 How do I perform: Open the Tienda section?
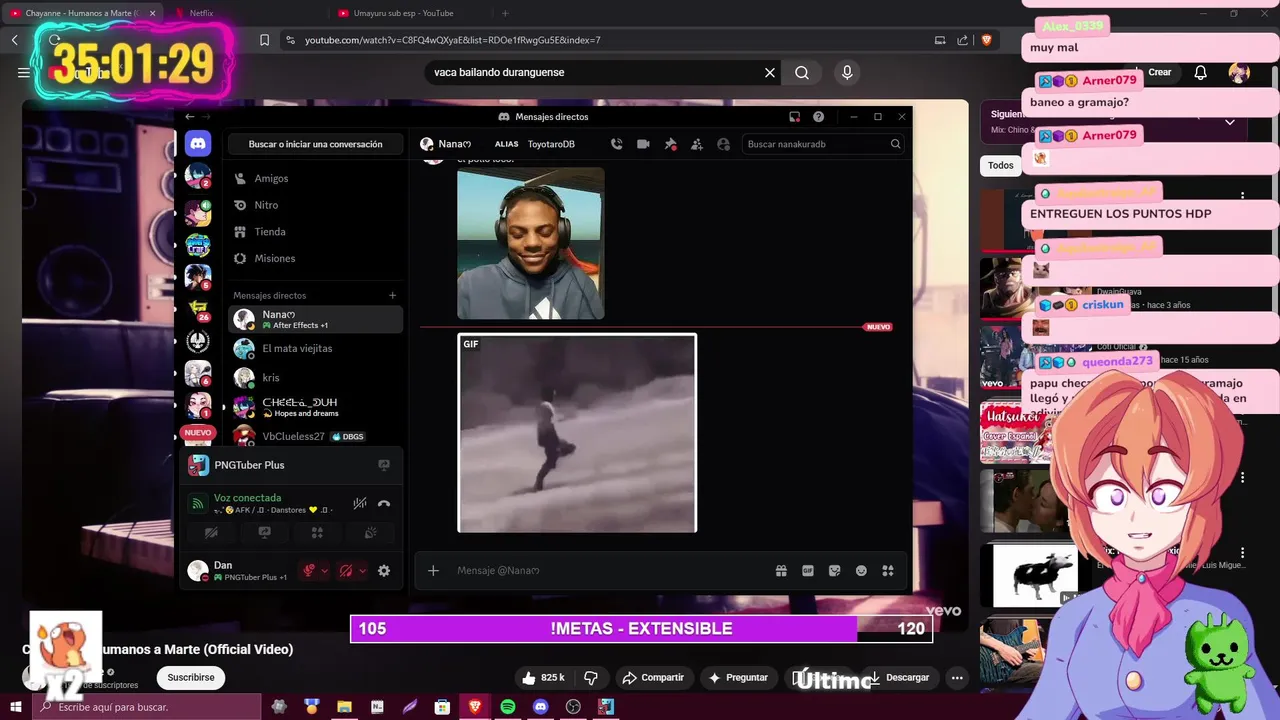tap(315, 232)
